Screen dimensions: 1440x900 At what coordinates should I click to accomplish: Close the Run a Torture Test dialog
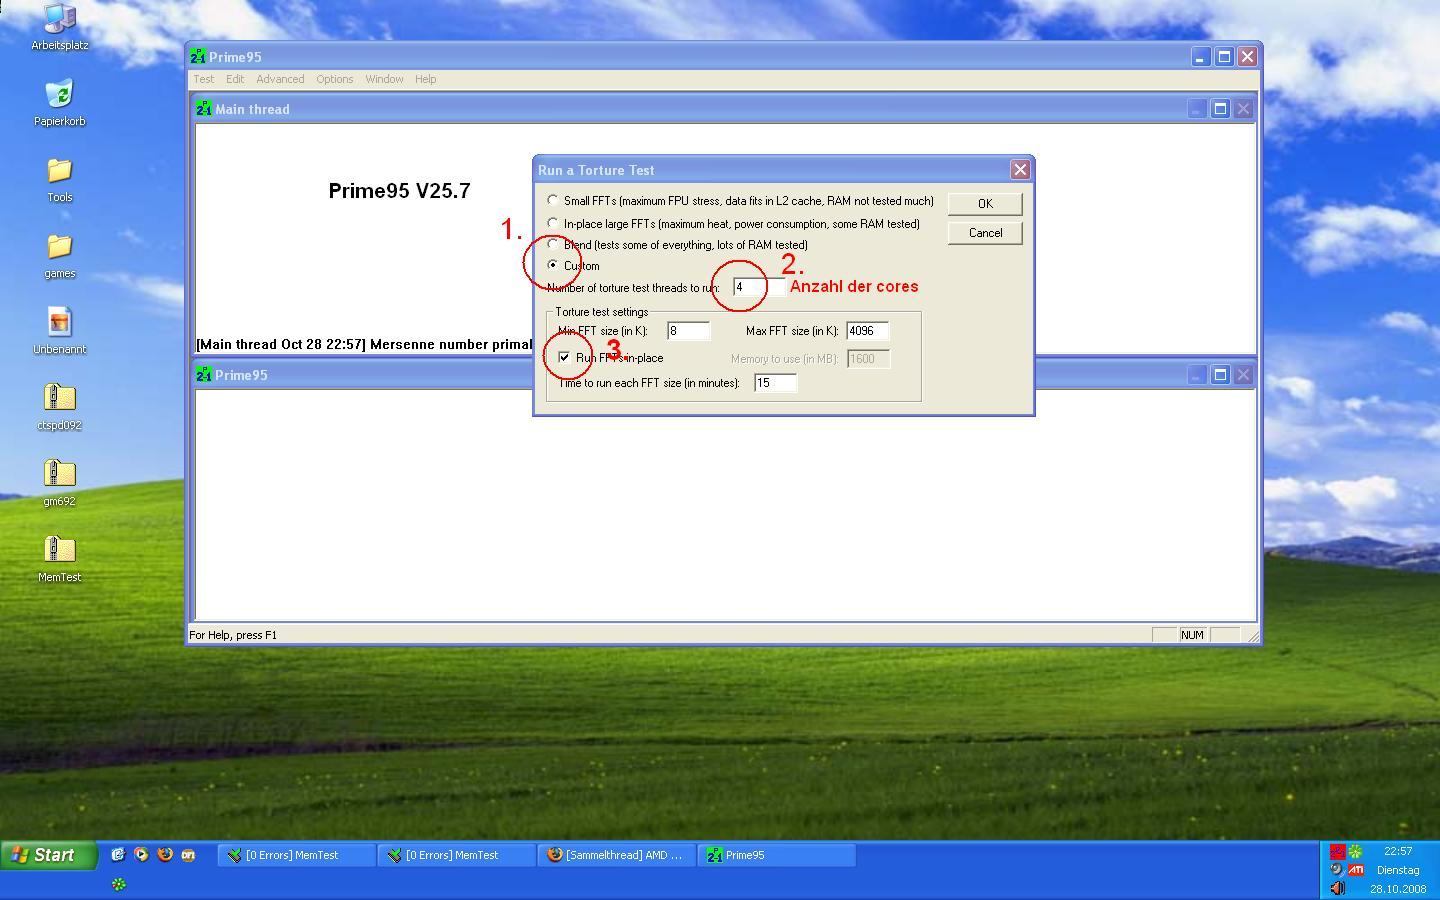pyautogui.click(x=1020, y=170)
